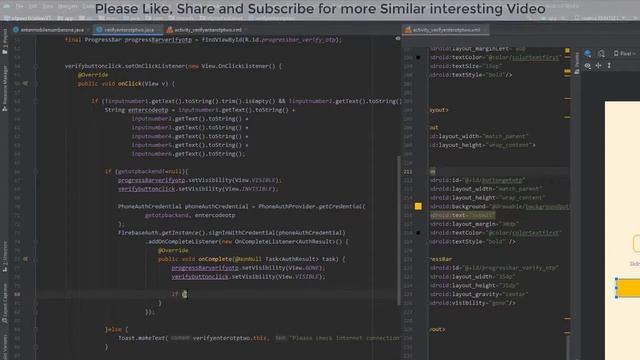Click the left editor vertical scrollbar thumb
The image size is (640, 360).
[x=398, y=230]
